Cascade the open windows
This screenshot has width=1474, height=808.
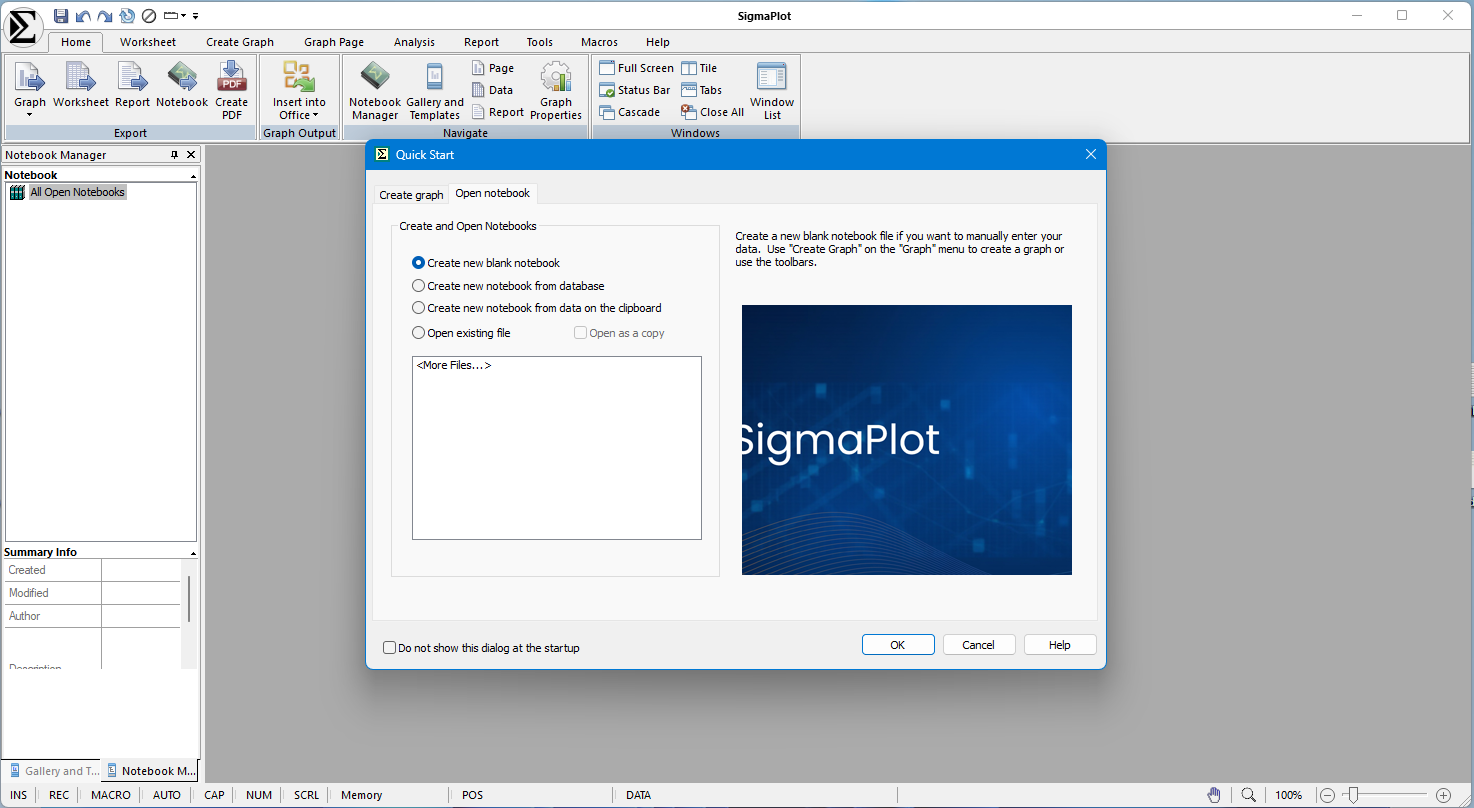pyautogui.click(x=629, y=112)
